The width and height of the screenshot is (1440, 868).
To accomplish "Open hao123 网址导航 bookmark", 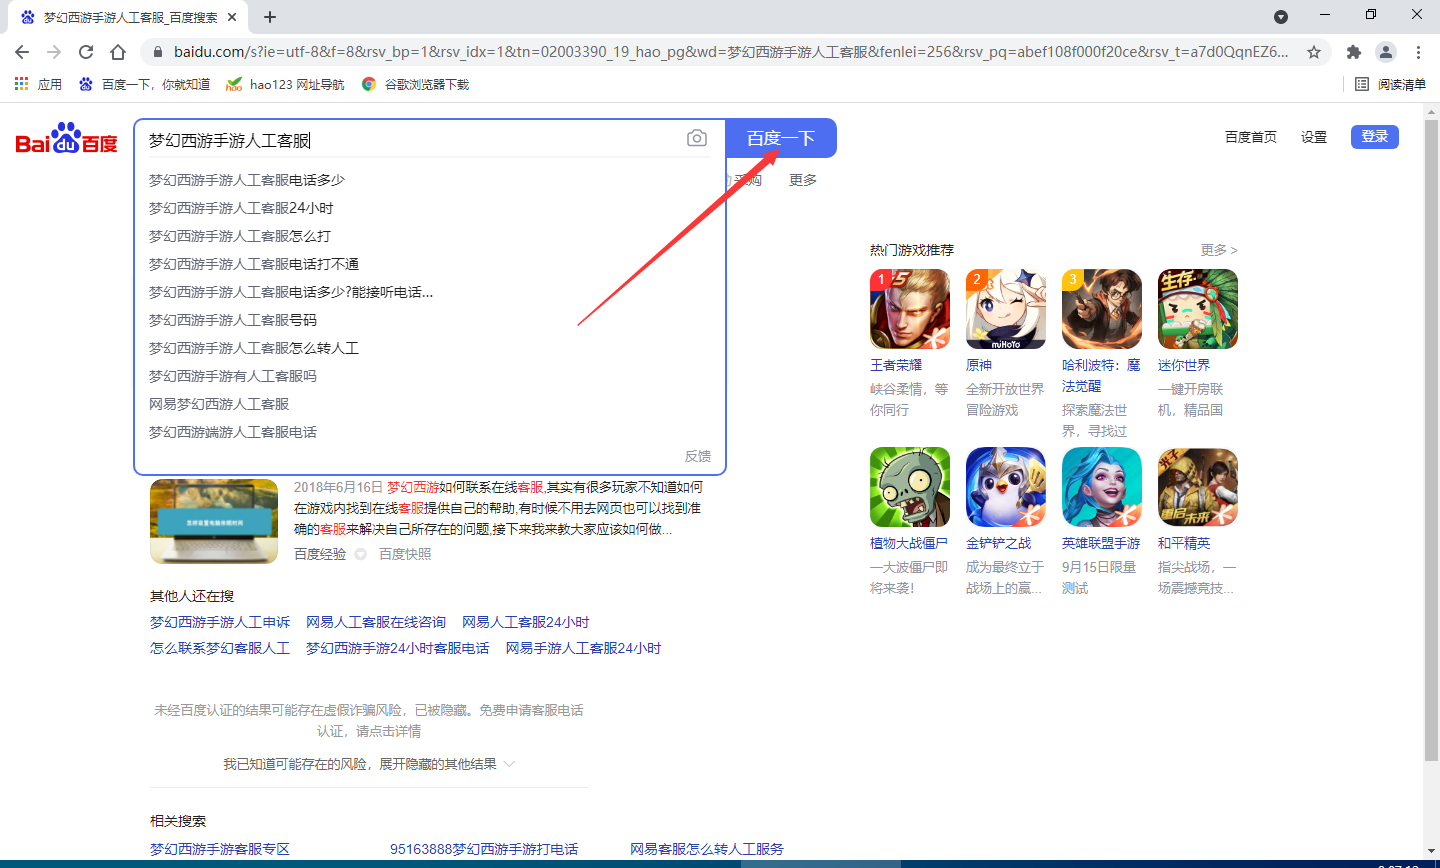I will click(285, 84).
